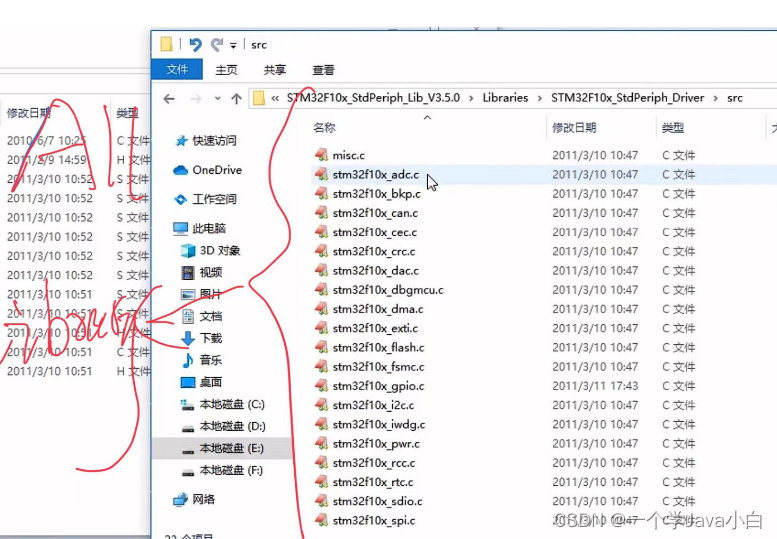Click the redo icon in title bar
Image resolution: width=777 pixels, height=539 pixels.
[x=217, y=45]
